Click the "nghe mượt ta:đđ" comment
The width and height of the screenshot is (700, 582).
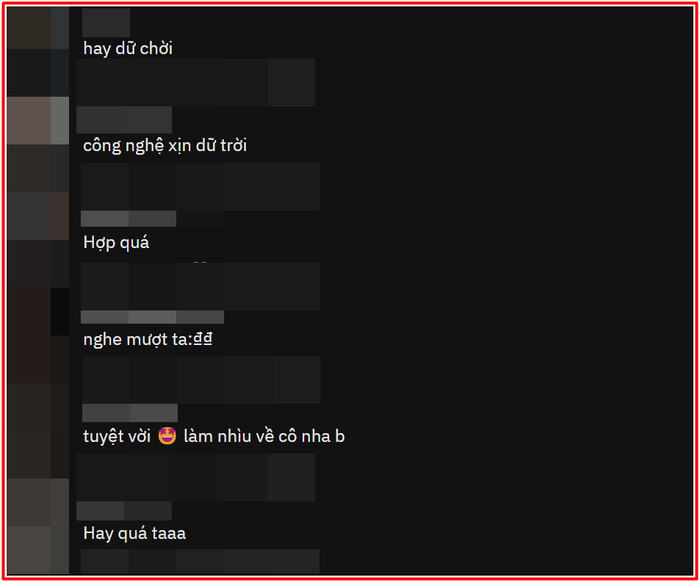[x=148, y=339]
